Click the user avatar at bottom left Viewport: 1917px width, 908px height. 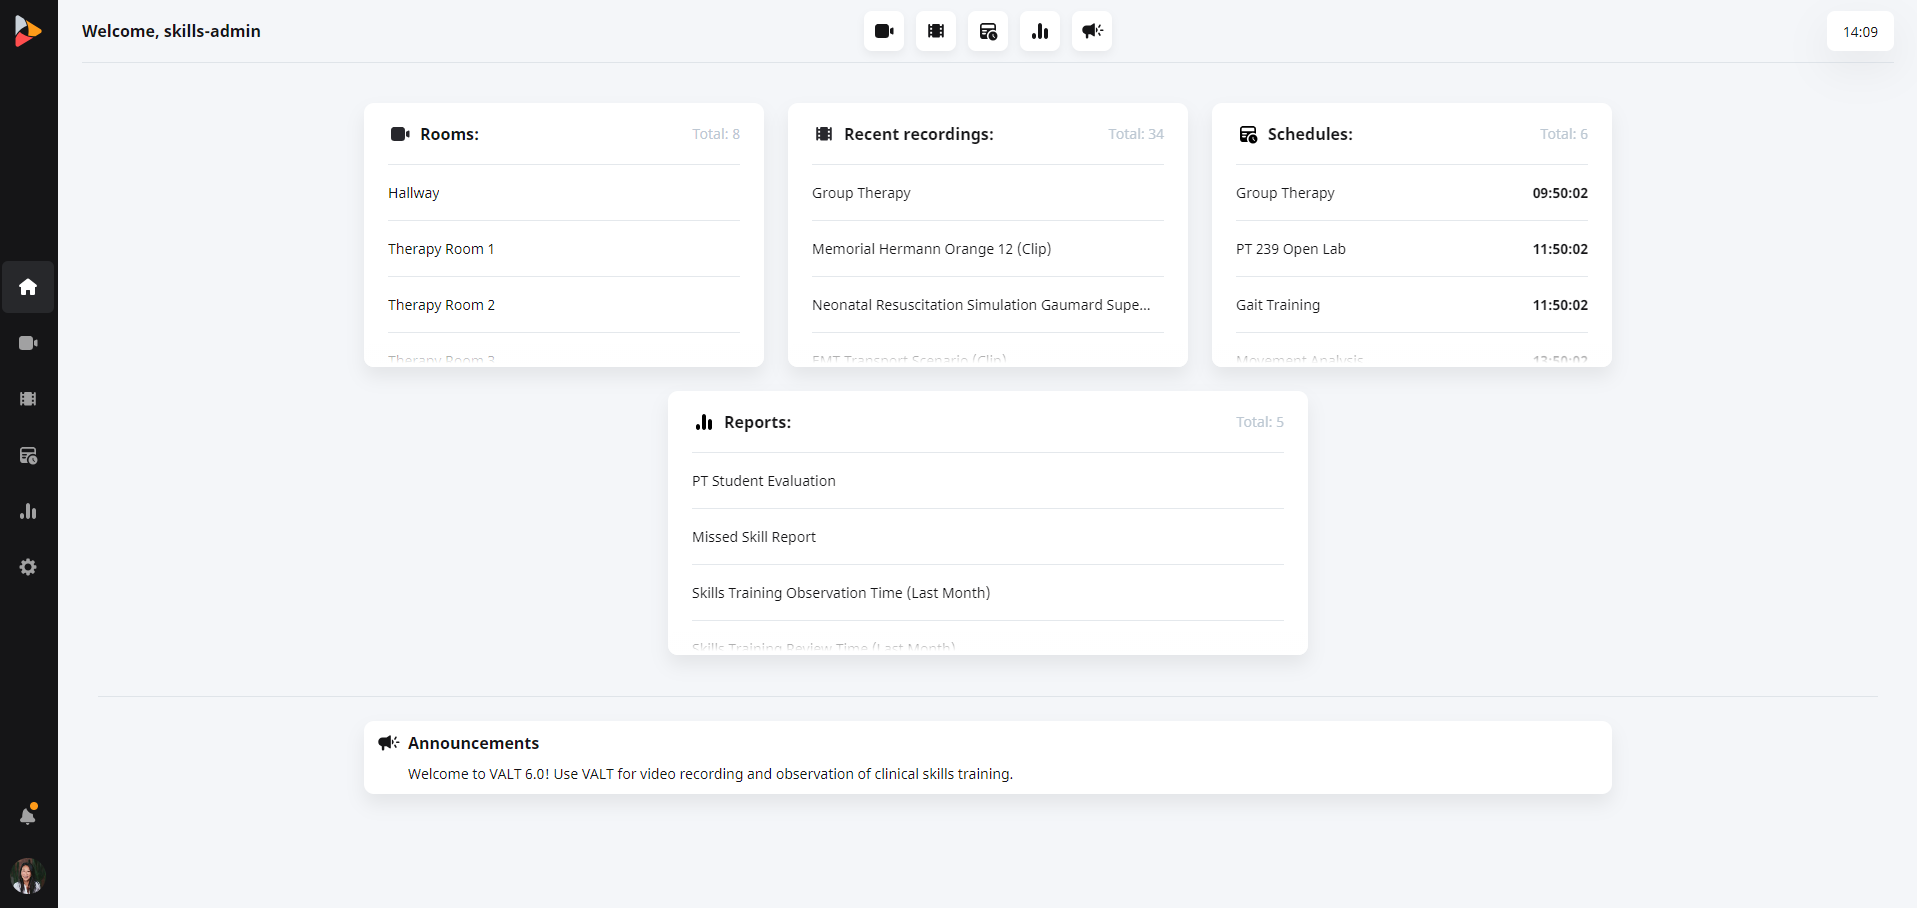pyautogui.click(x=28, y=876)
